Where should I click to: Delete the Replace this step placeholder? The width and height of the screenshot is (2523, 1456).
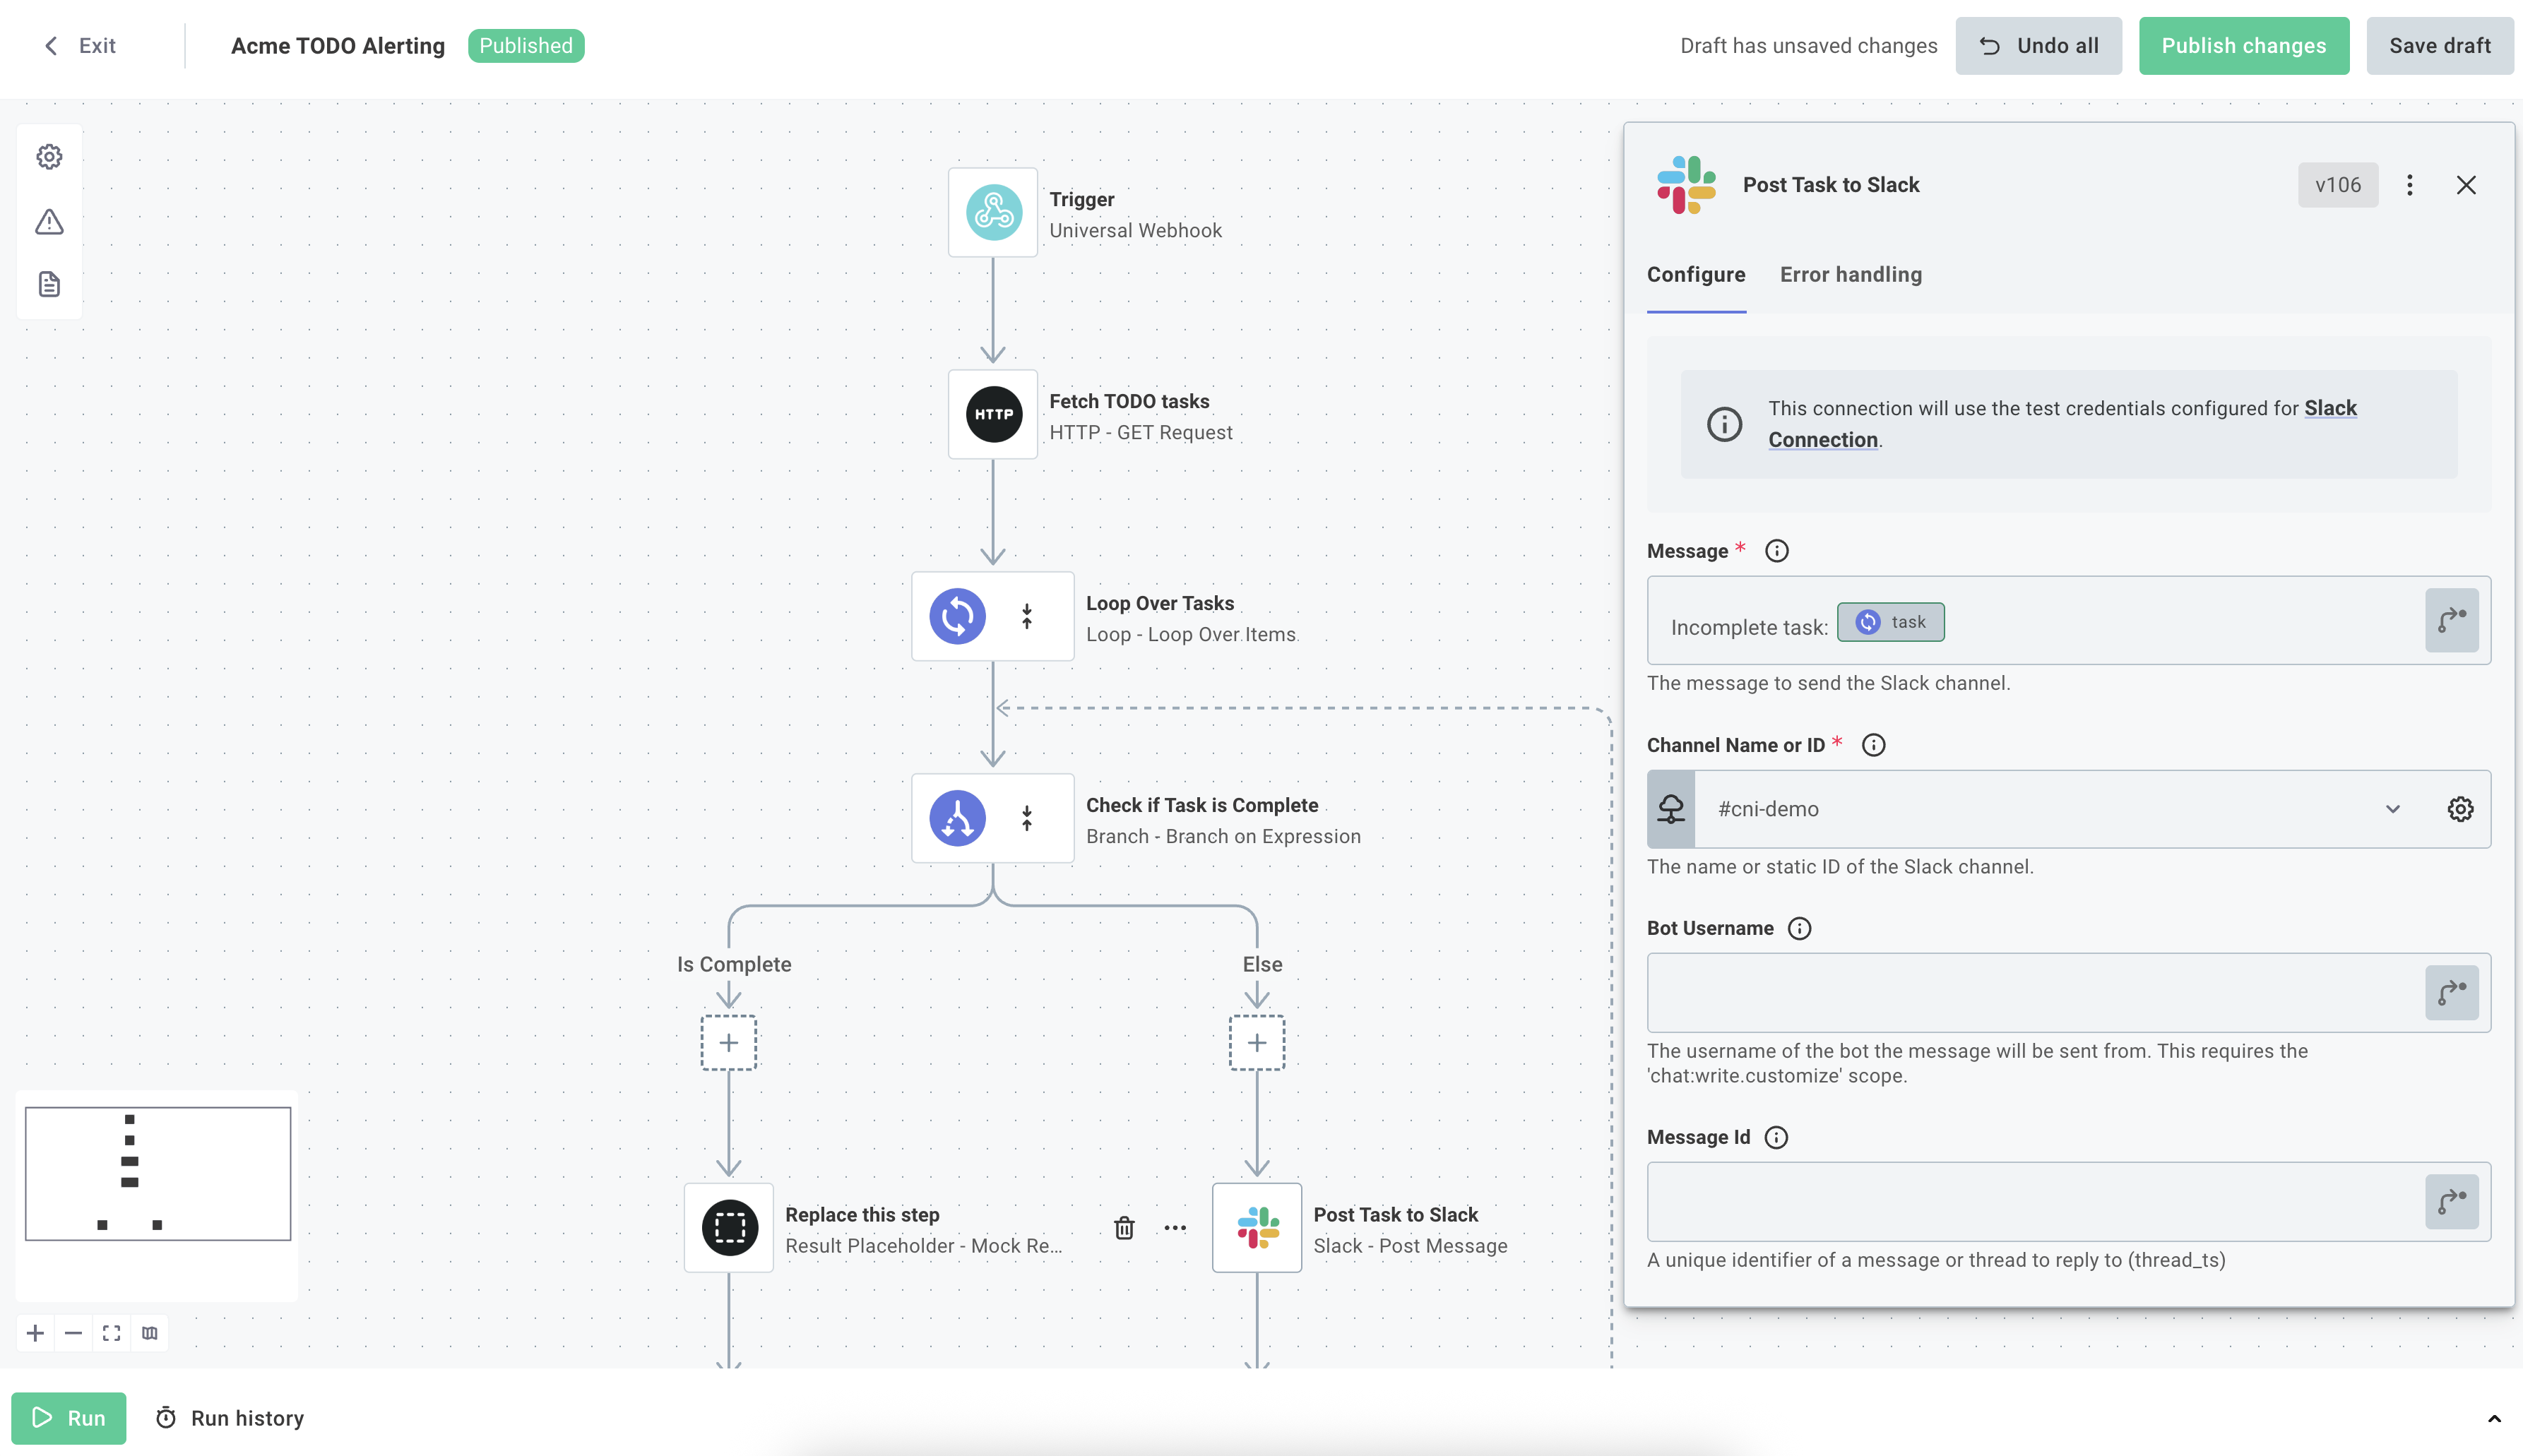point(1123,1228)
